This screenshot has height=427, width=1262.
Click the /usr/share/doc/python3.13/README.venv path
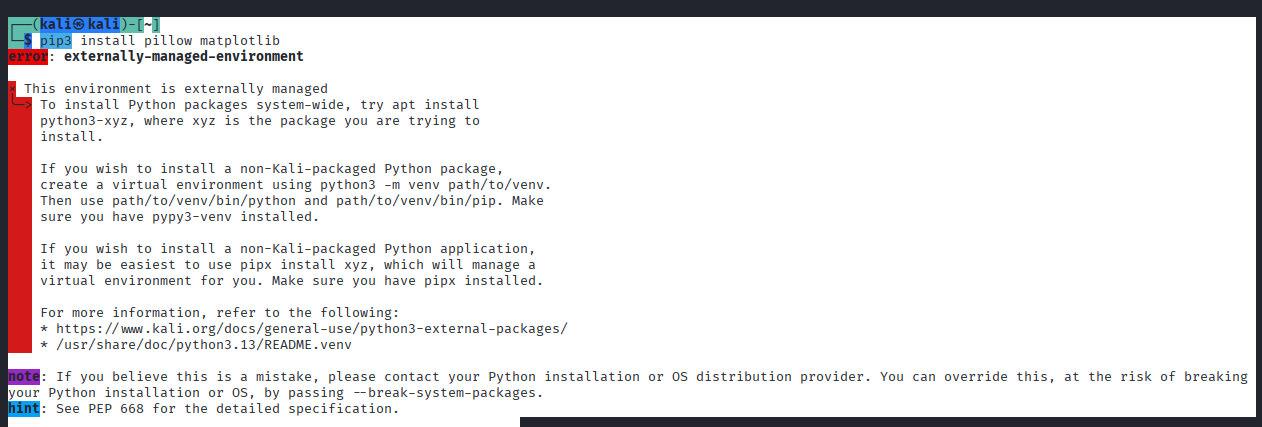(x=204, y=344)
